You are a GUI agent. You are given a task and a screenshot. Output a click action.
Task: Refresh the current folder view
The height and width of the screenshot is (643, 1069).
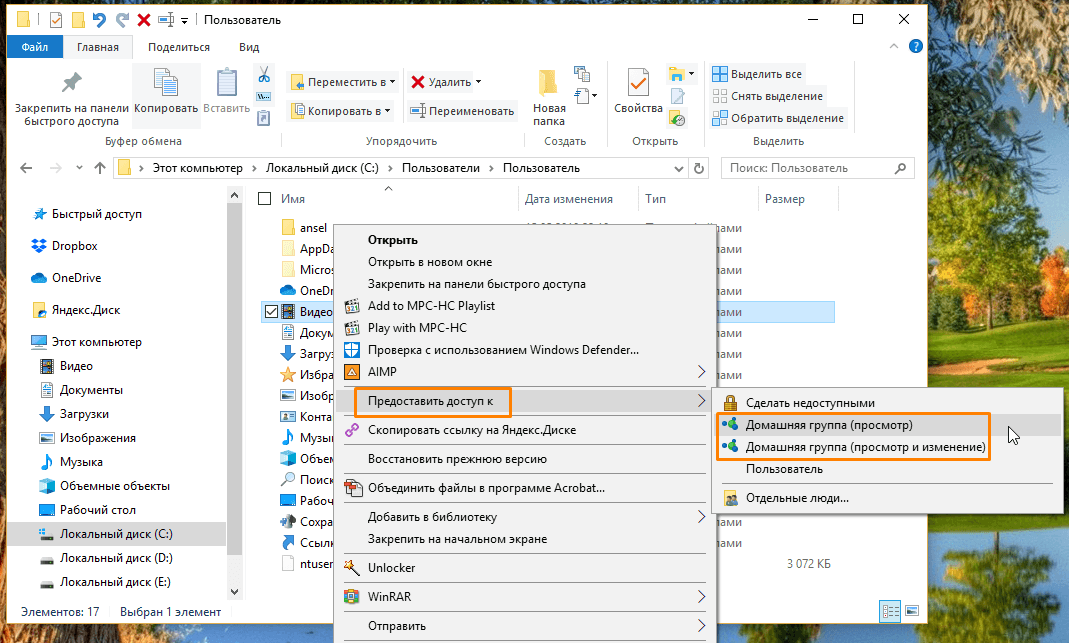[698, 168]
